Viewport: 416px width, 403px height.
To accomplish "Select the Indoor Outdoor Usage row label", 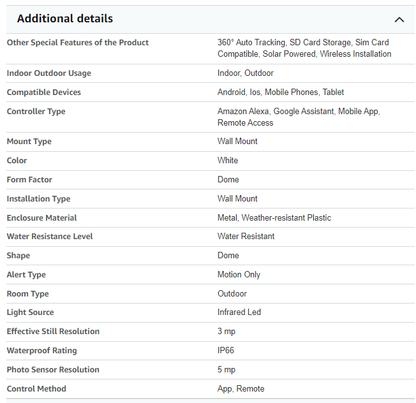I will click(49, 73).
